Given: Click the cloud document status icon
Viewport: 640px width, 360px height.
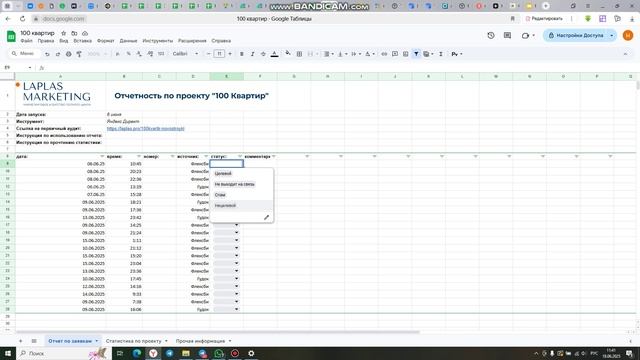Looking at the screenshot, I should coord(84,33).
